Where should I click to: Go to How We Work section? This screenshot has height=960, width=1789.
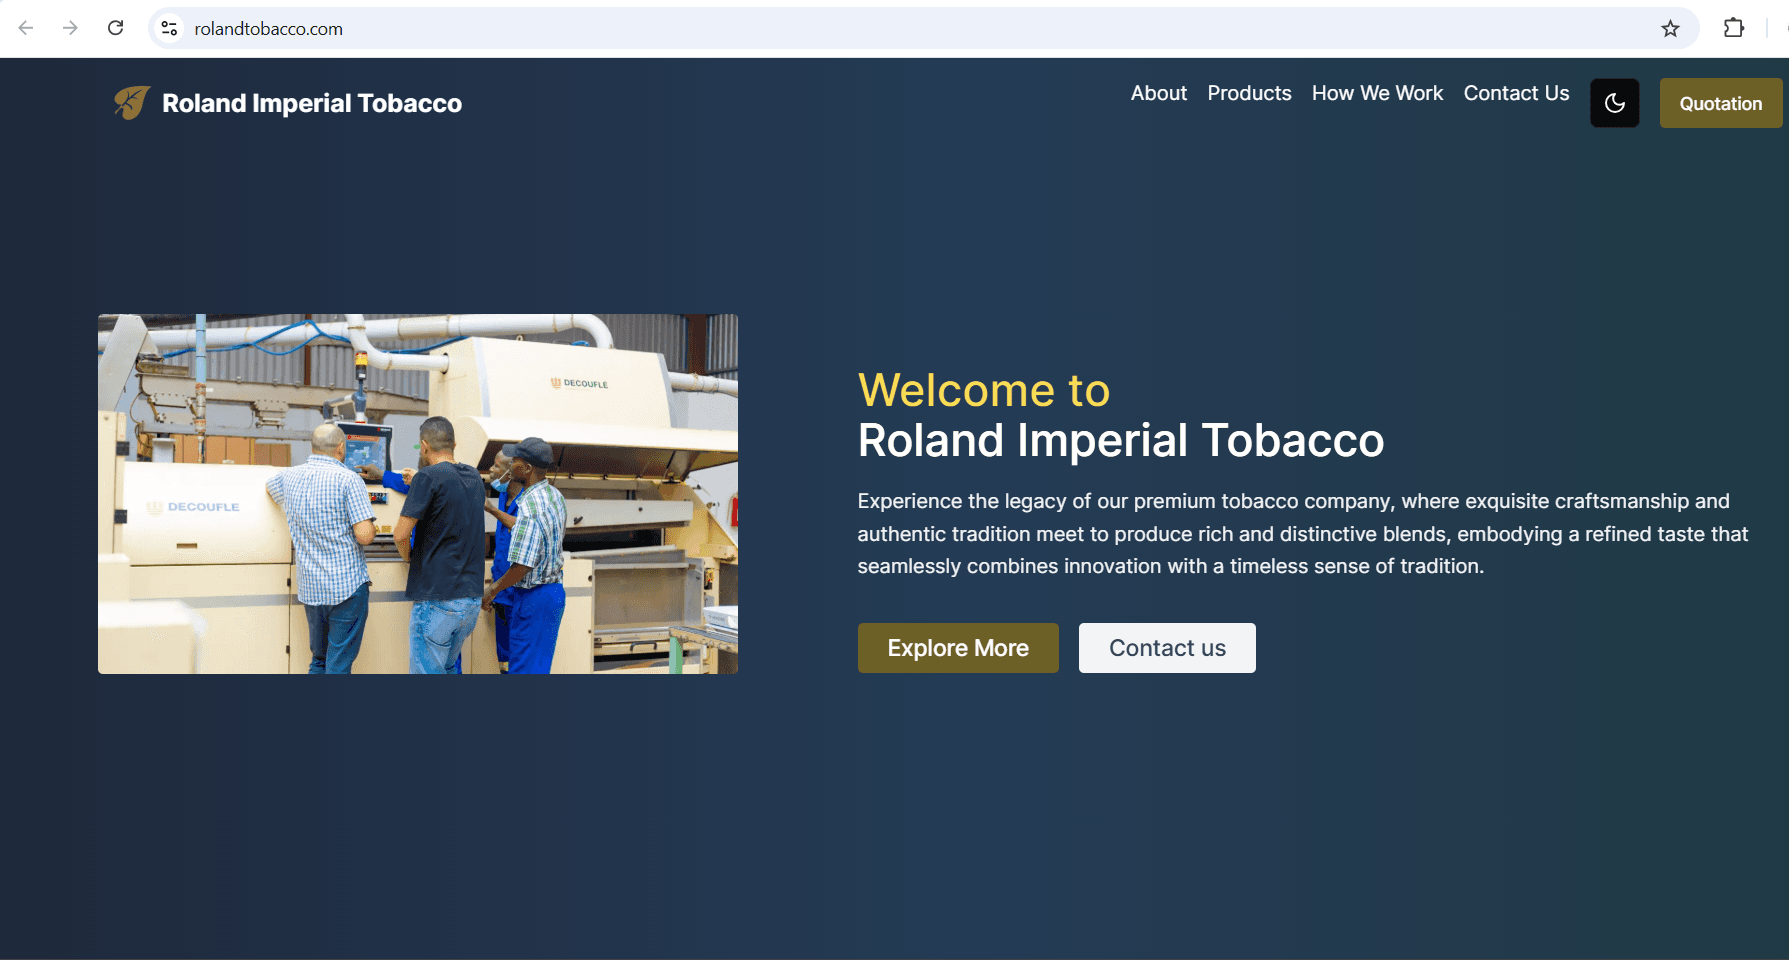1377,93
